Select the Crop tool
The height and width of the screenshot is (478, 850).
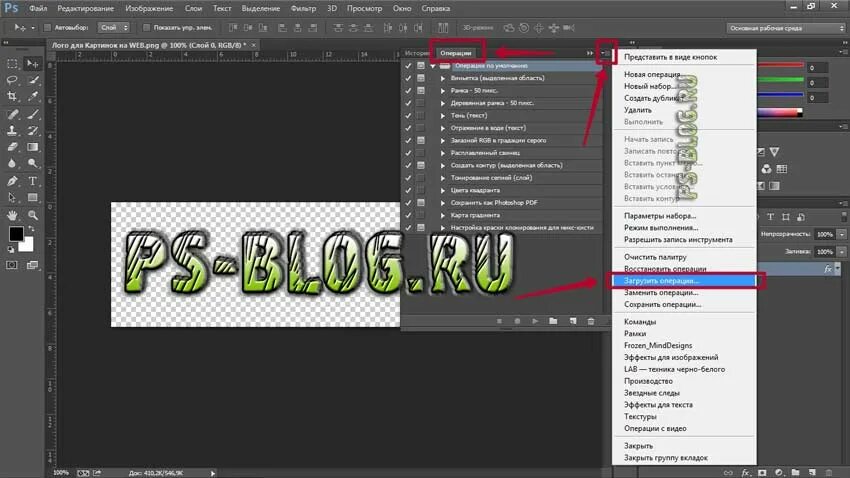pyautogui.click(x=12, y=96)
